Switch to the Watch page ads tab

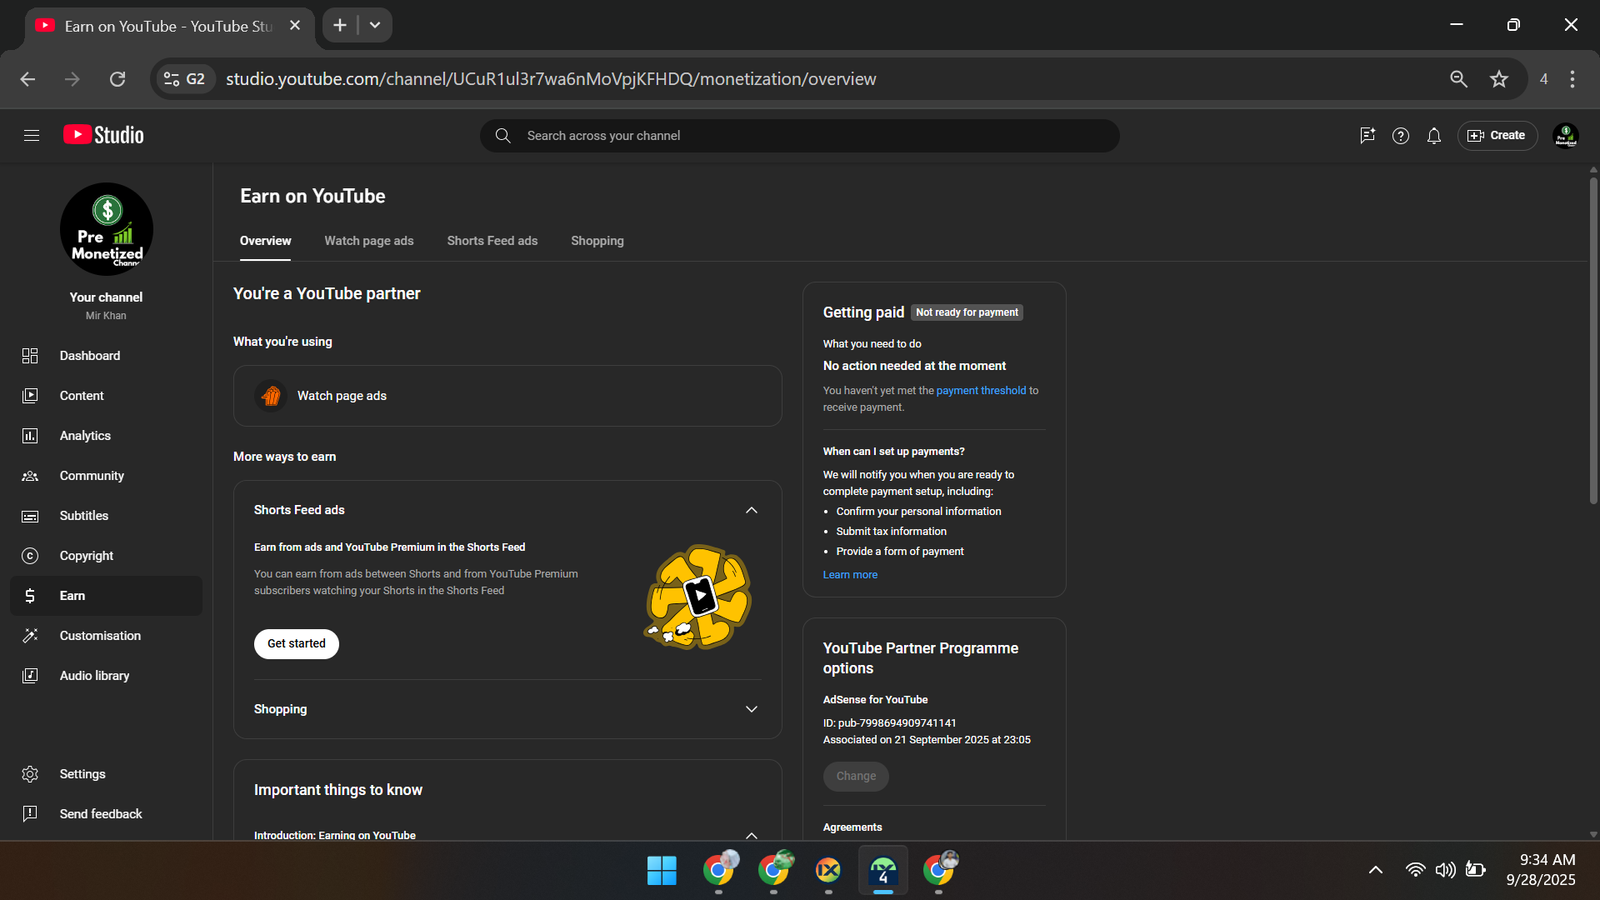click(368, 241)
